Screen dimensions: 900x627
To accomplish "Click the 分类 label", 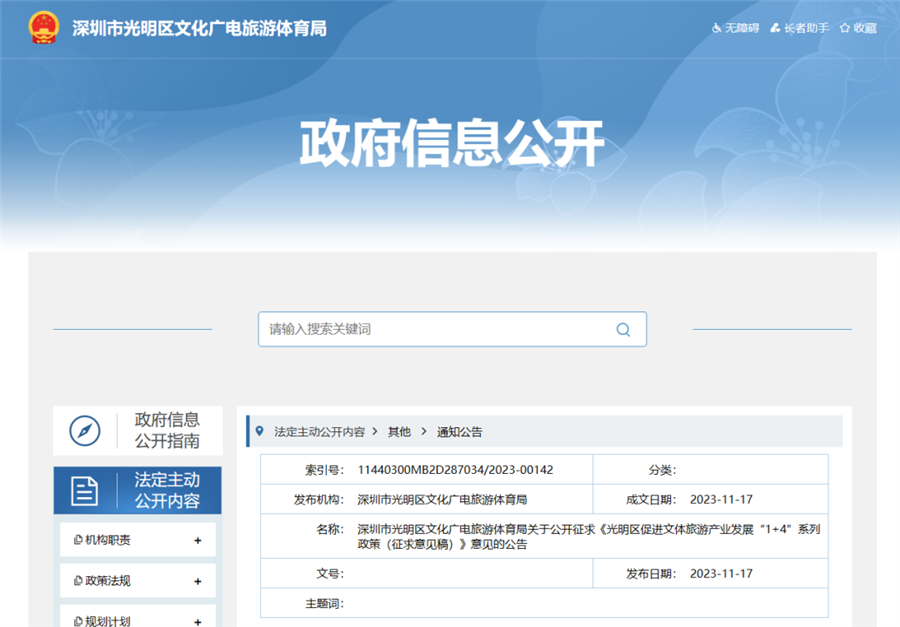I will 662,470.
